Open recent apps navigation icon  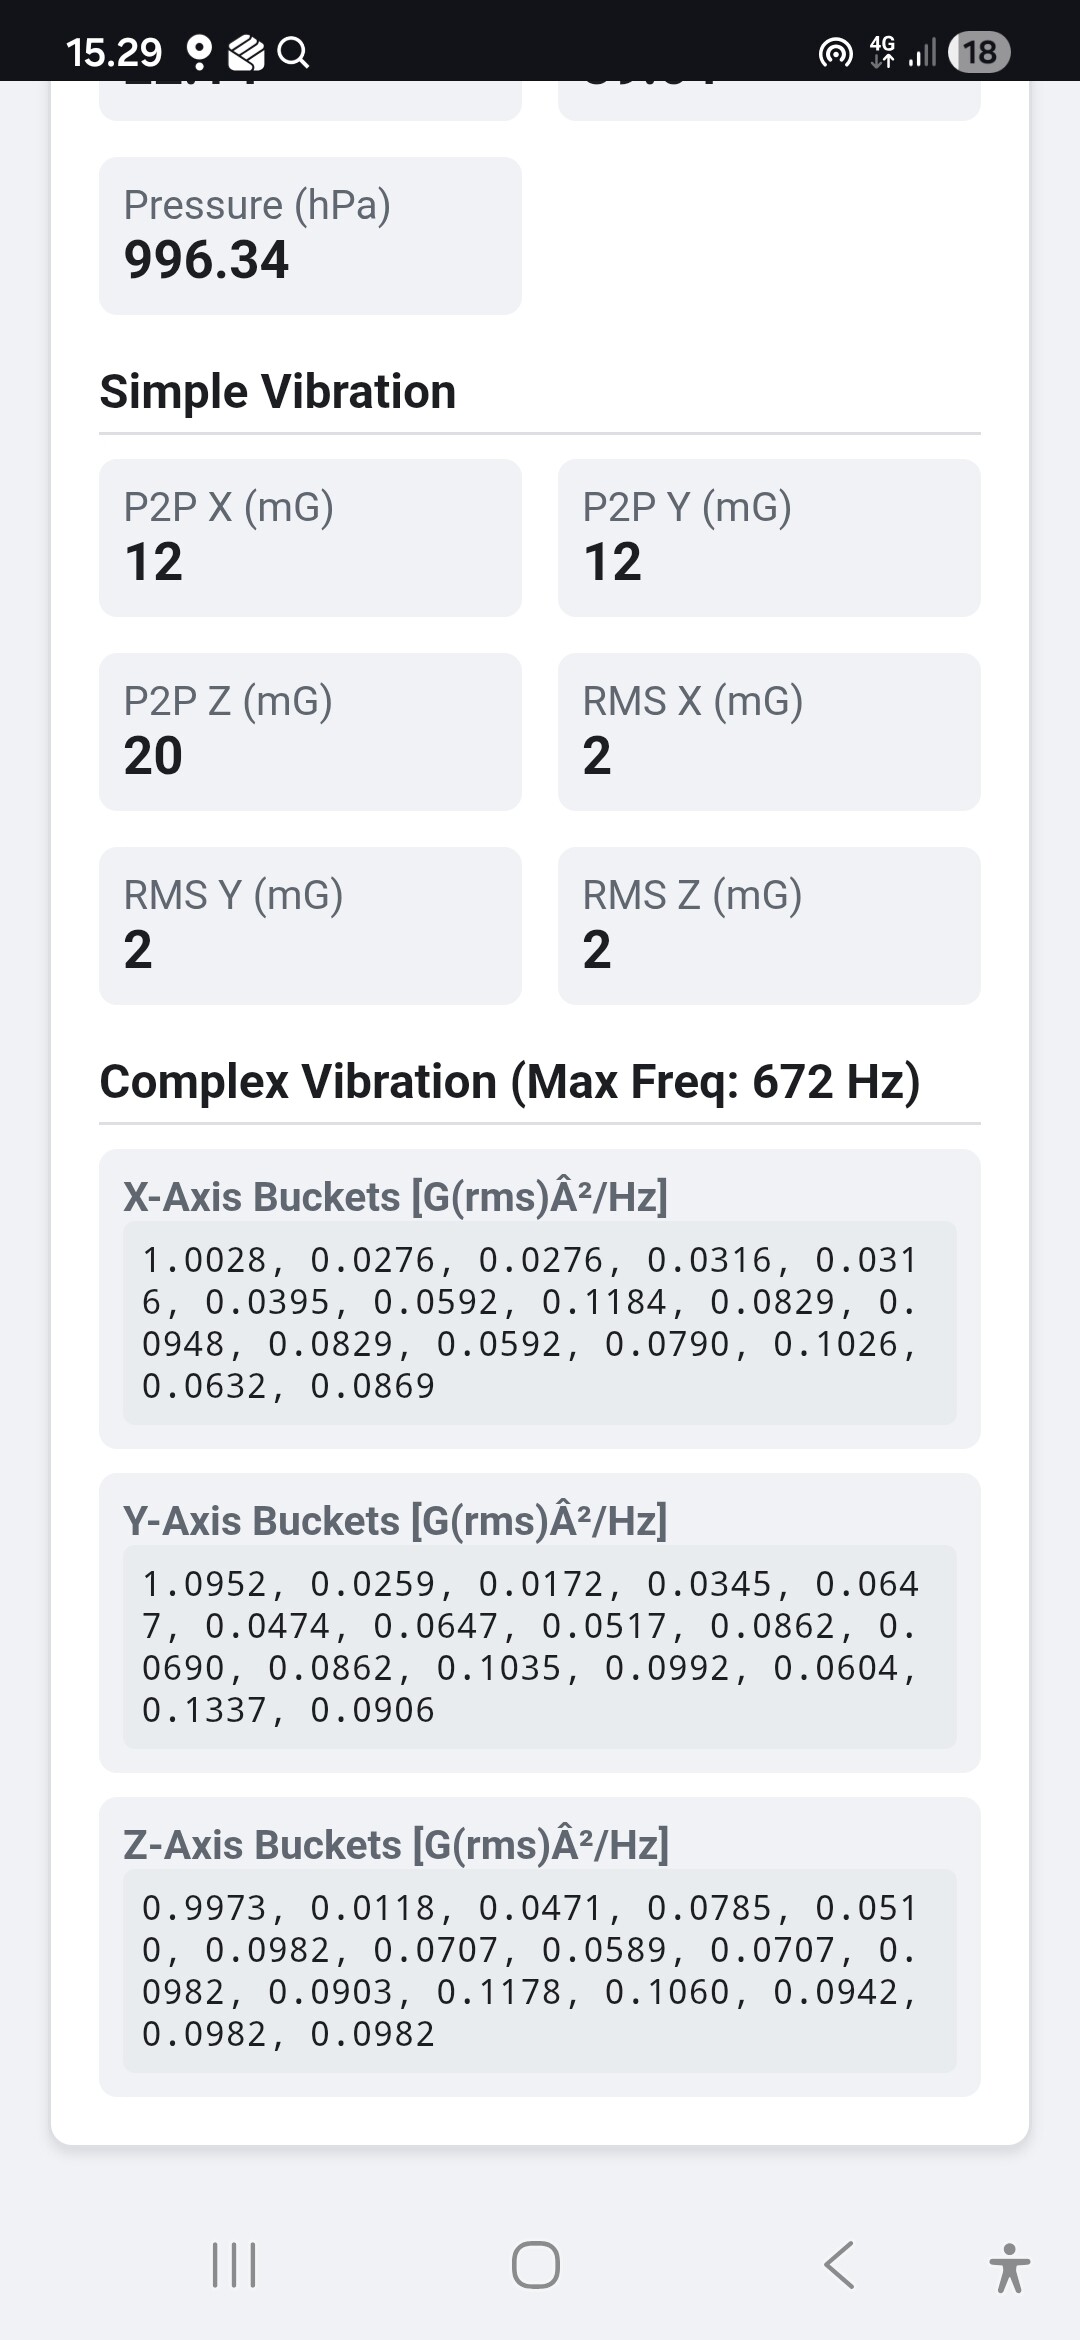pyautogui.click(x=234, y=2265)
